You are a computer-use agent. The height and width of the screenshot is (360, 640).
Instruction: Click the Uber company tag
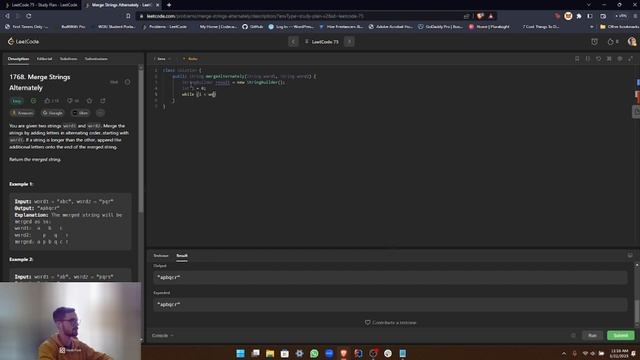point(80,113)
